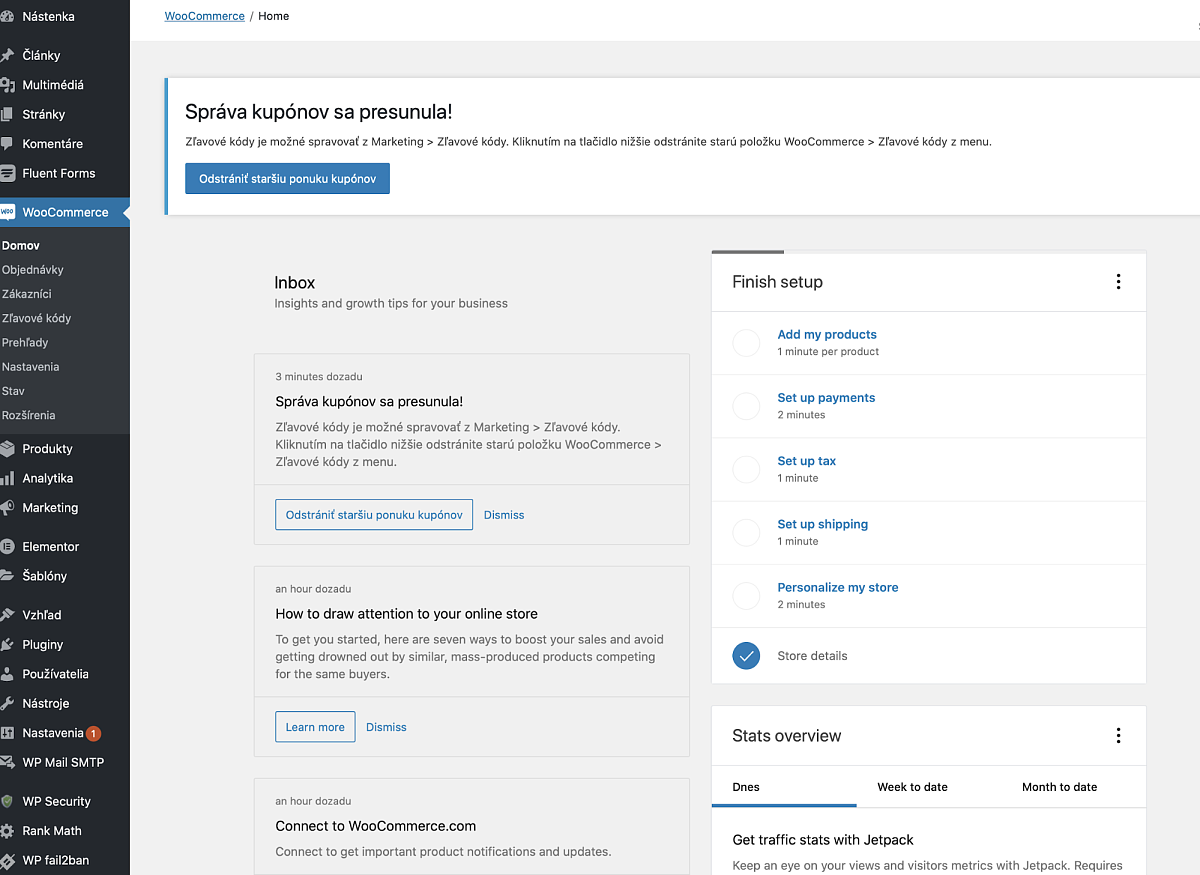This screenshot has height=875, width=1200.
Task: Select the Set up payments task circle
Action: pyautogui.click(x=746, y=406)
